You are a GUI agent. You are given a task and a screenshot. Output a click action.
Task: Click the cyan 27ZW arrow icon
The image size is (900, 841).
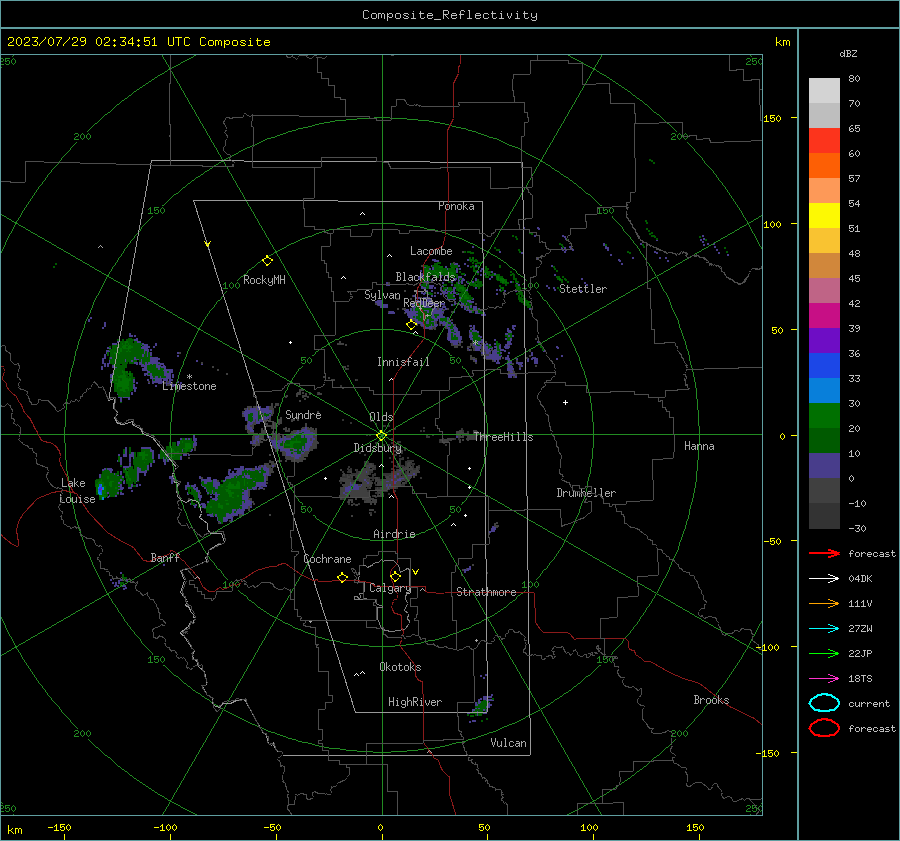click(x=824, y=629)
